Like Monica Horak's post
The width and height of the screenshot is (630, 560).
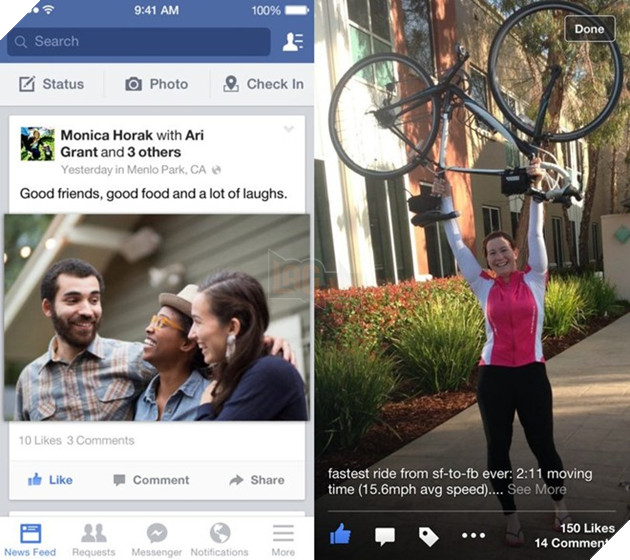coord(50,480)
